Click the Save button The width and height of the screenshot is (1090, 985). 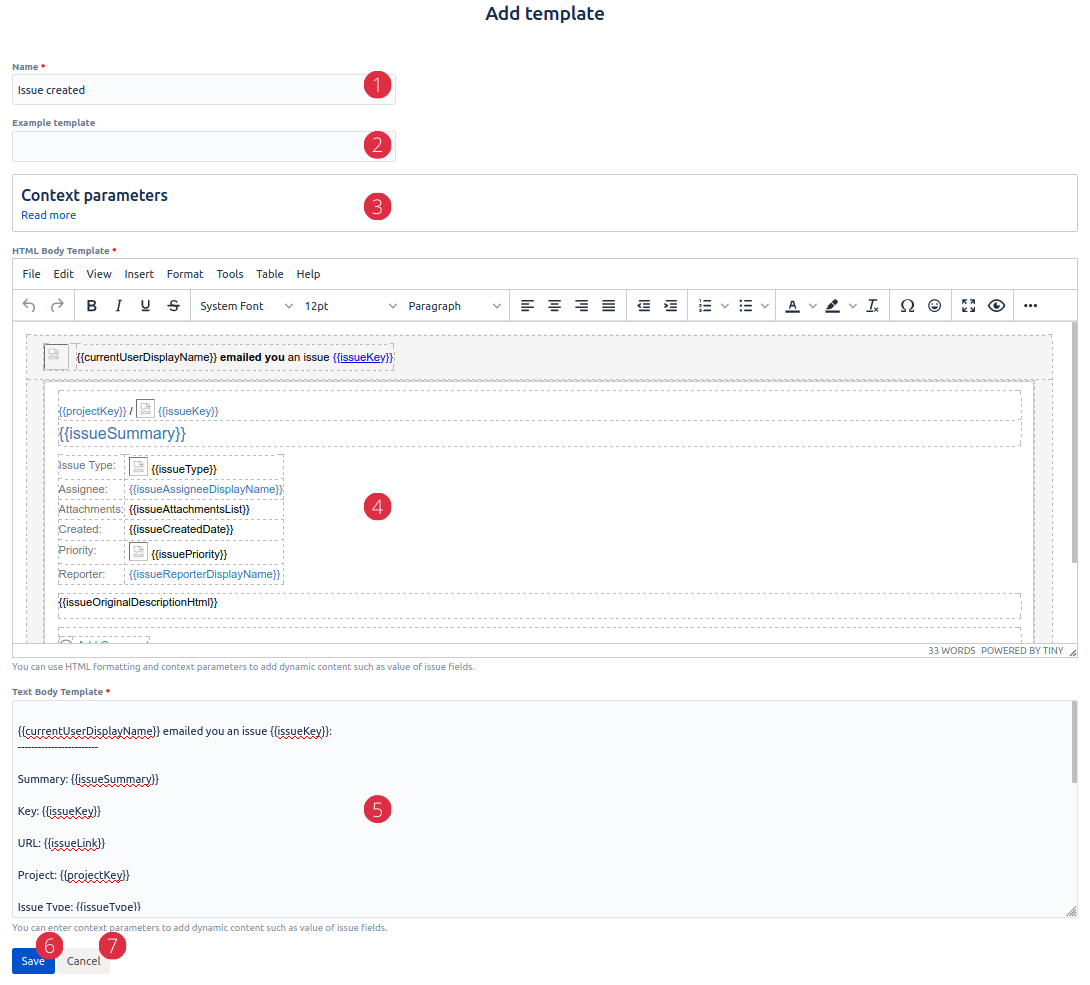coord(33,961)
